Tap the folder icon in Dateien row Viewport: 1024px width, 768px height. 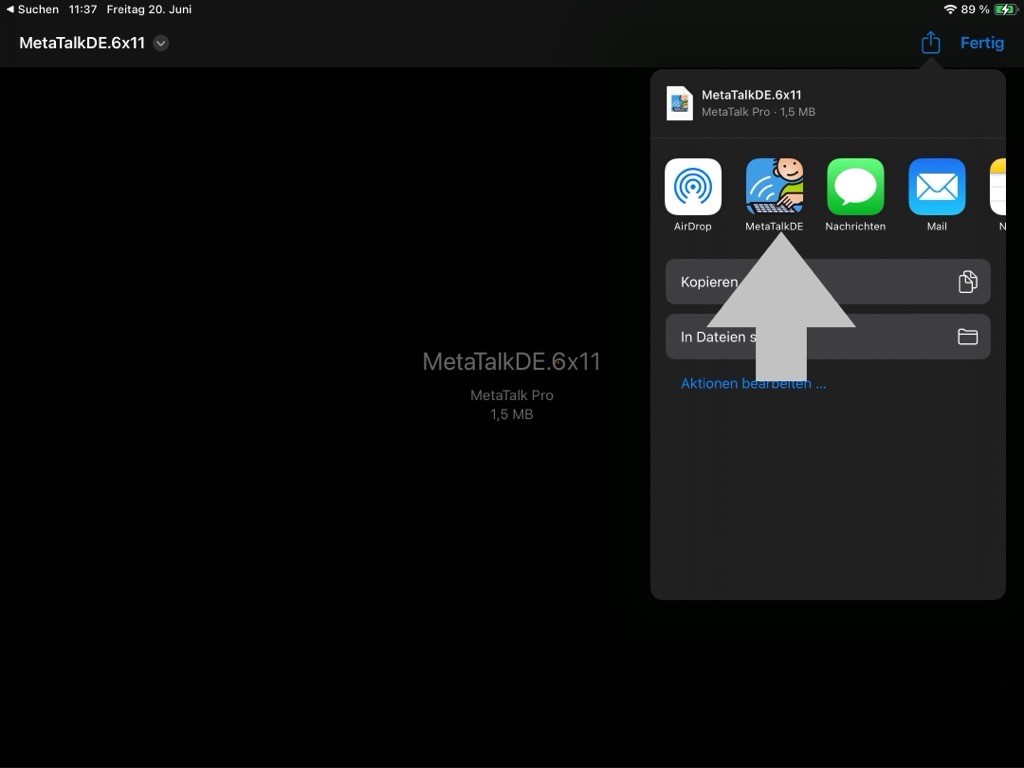967,336
